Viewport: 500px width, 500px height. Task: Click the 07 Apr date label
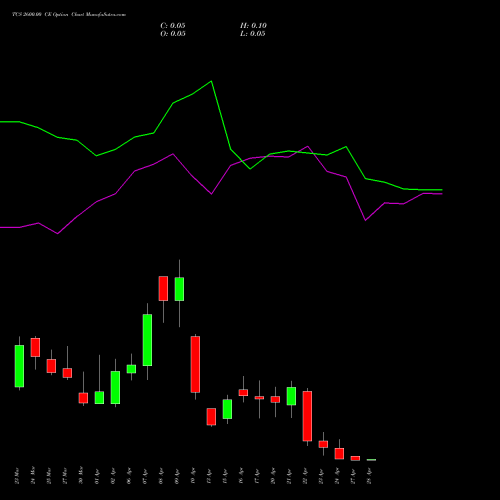point(145,476)
